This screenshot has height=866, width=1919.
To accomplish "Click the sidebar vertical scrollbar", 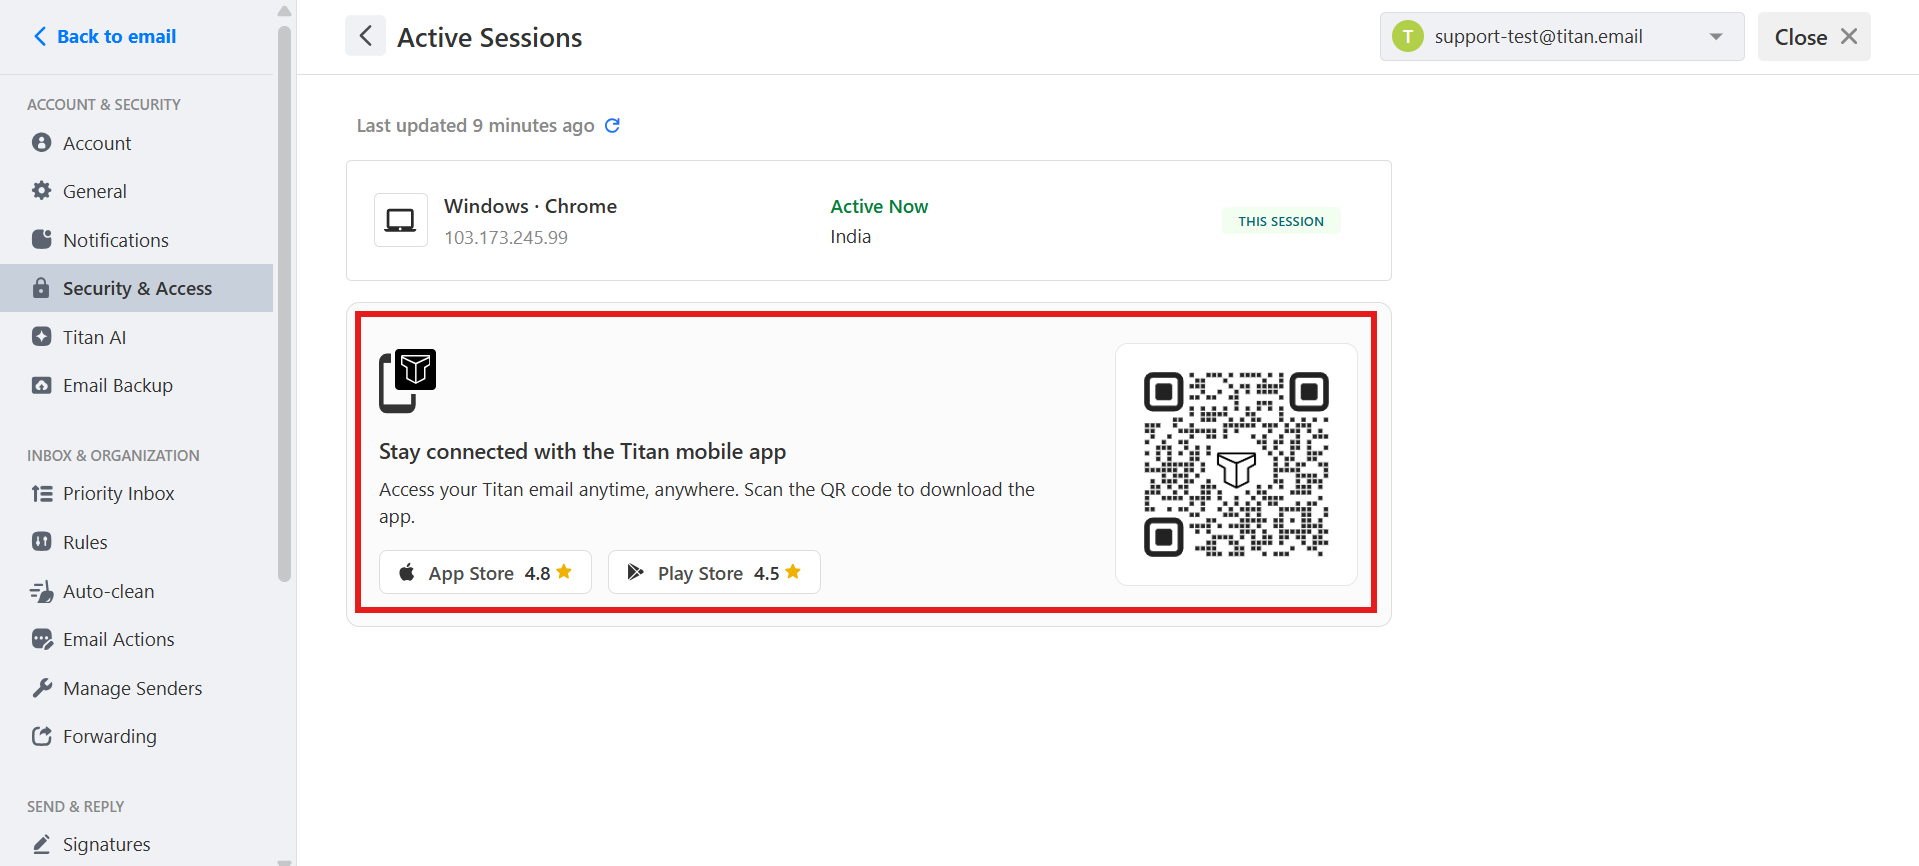I will [284, 303].
